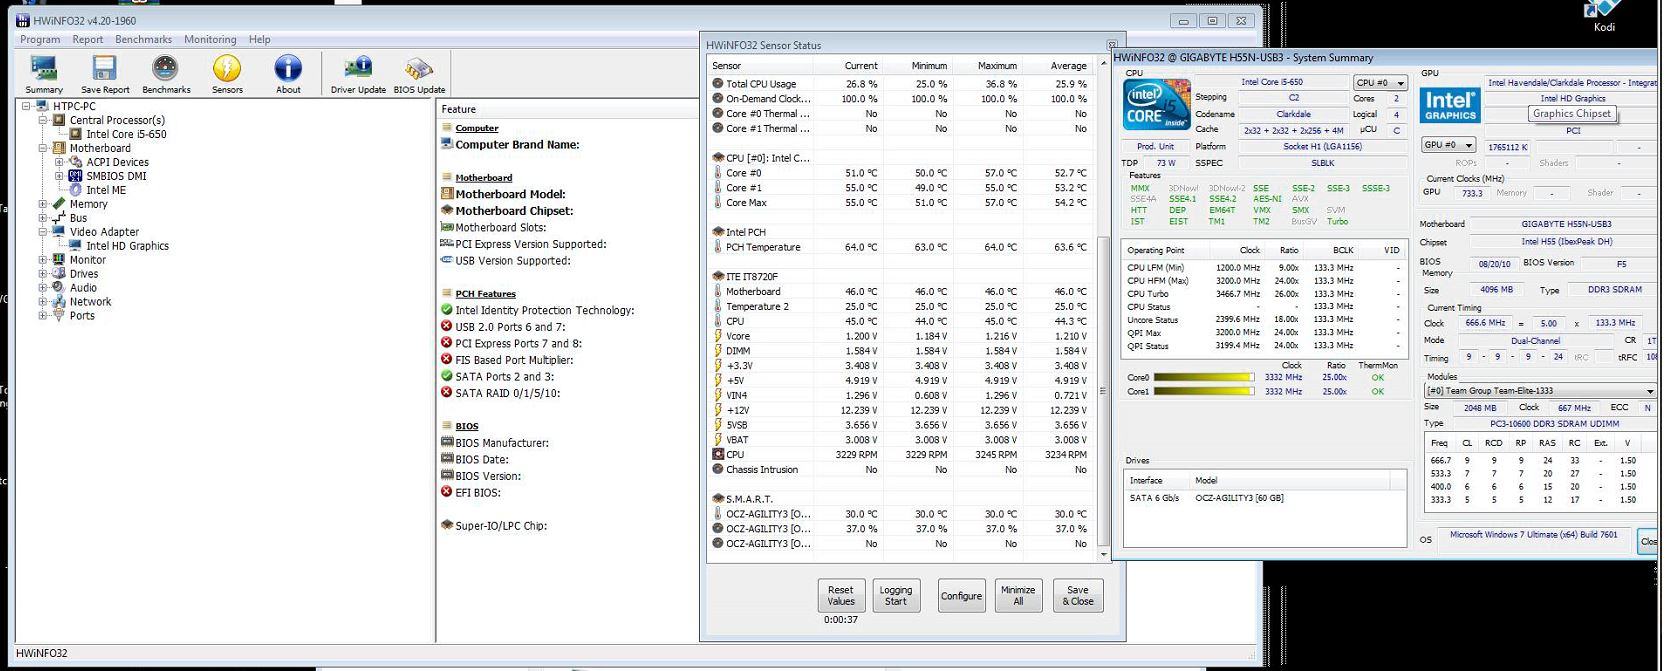1665x671 pixels.
Task: Open the memory Modules dropdown list
Action: (x=1540, y=391)
